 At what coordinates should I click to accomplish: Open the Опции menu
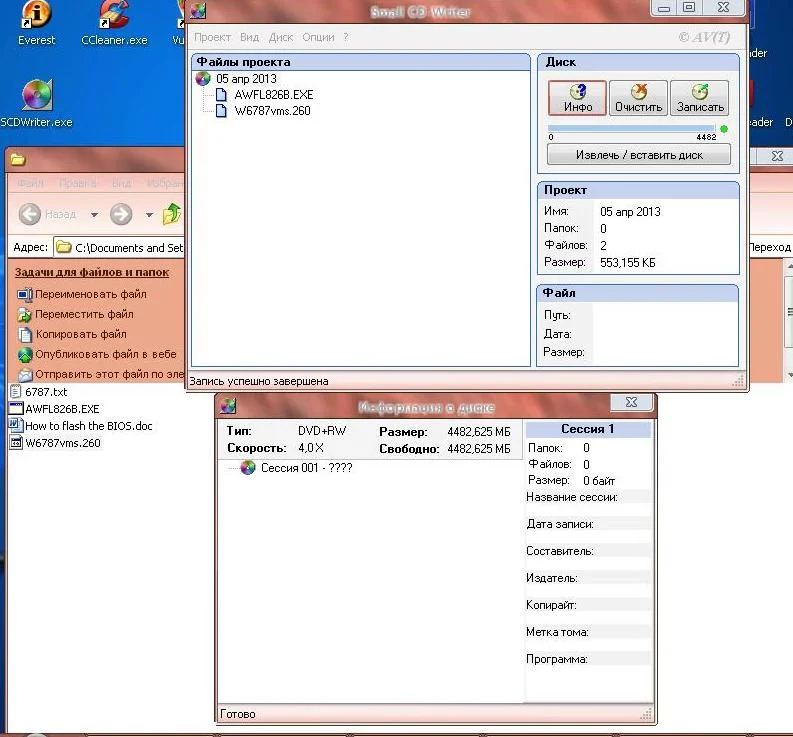(x=318, y=37)
